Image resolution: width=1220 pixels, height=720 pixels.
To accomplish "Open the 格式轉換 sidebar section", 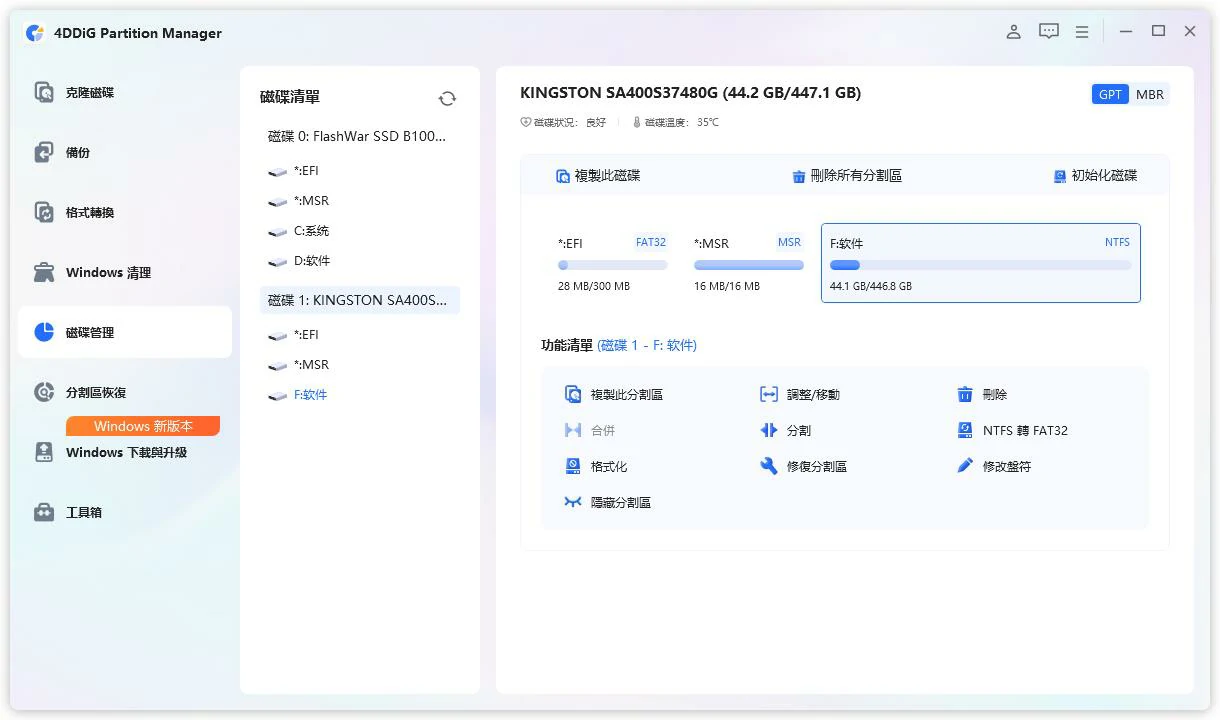I will point(125,212).
